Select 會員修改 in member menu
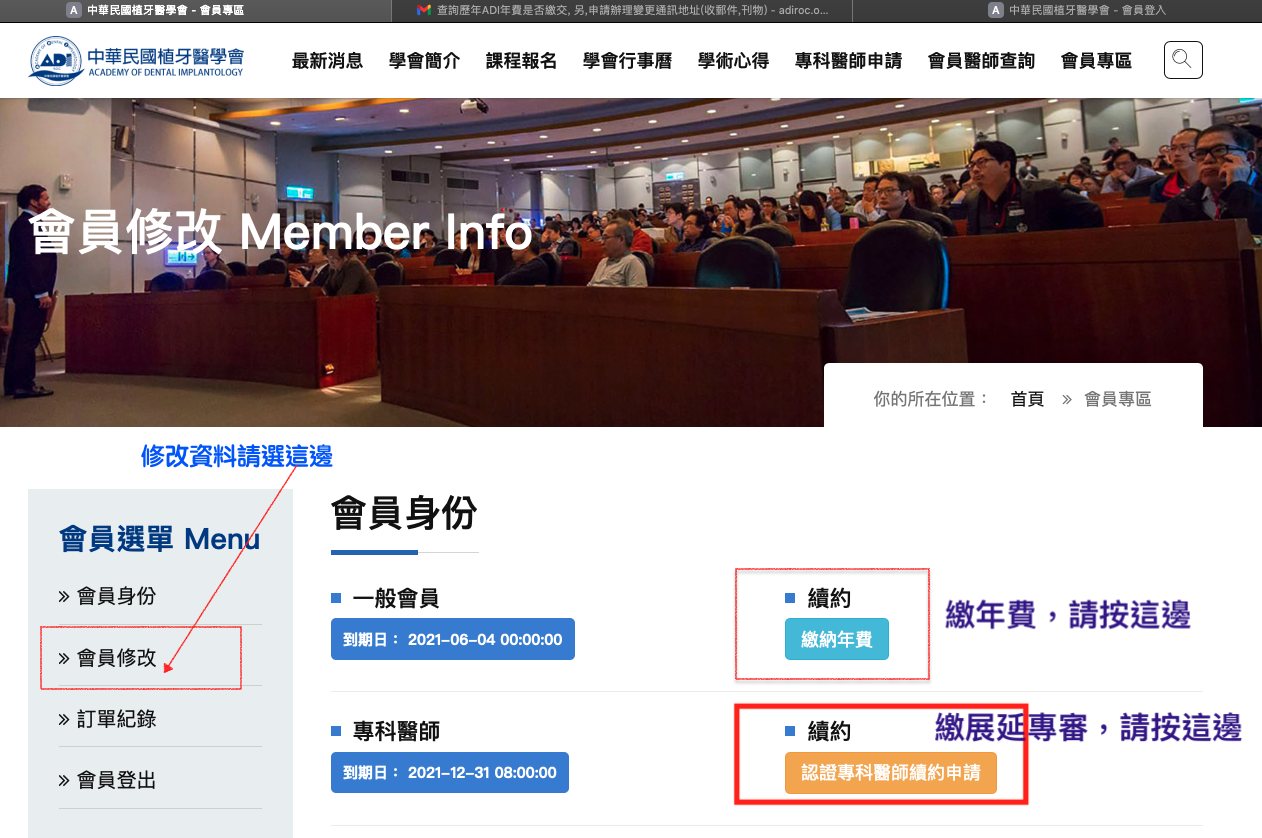This screenshot has width=1262, height=838. [x=116, y=658]
